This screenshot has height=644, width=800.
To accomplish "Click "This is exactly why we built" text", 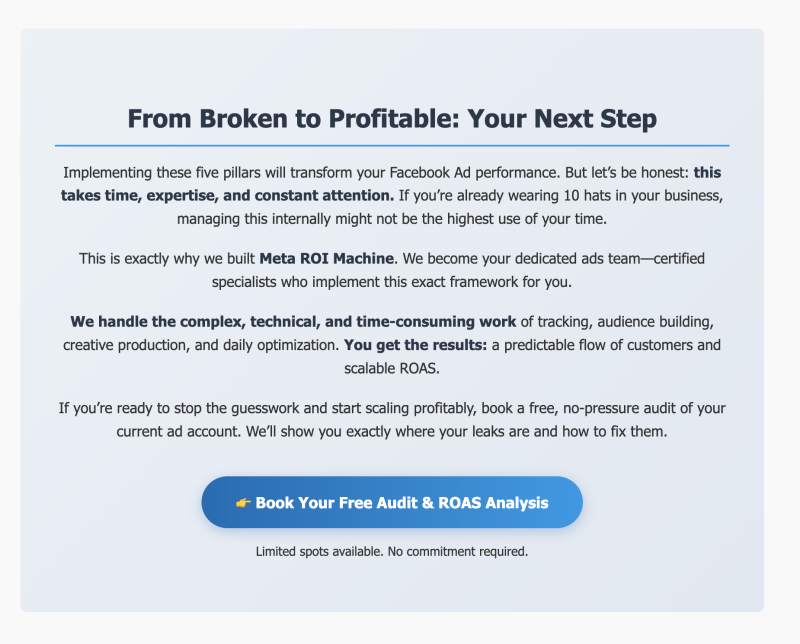I will click(167, 258).
